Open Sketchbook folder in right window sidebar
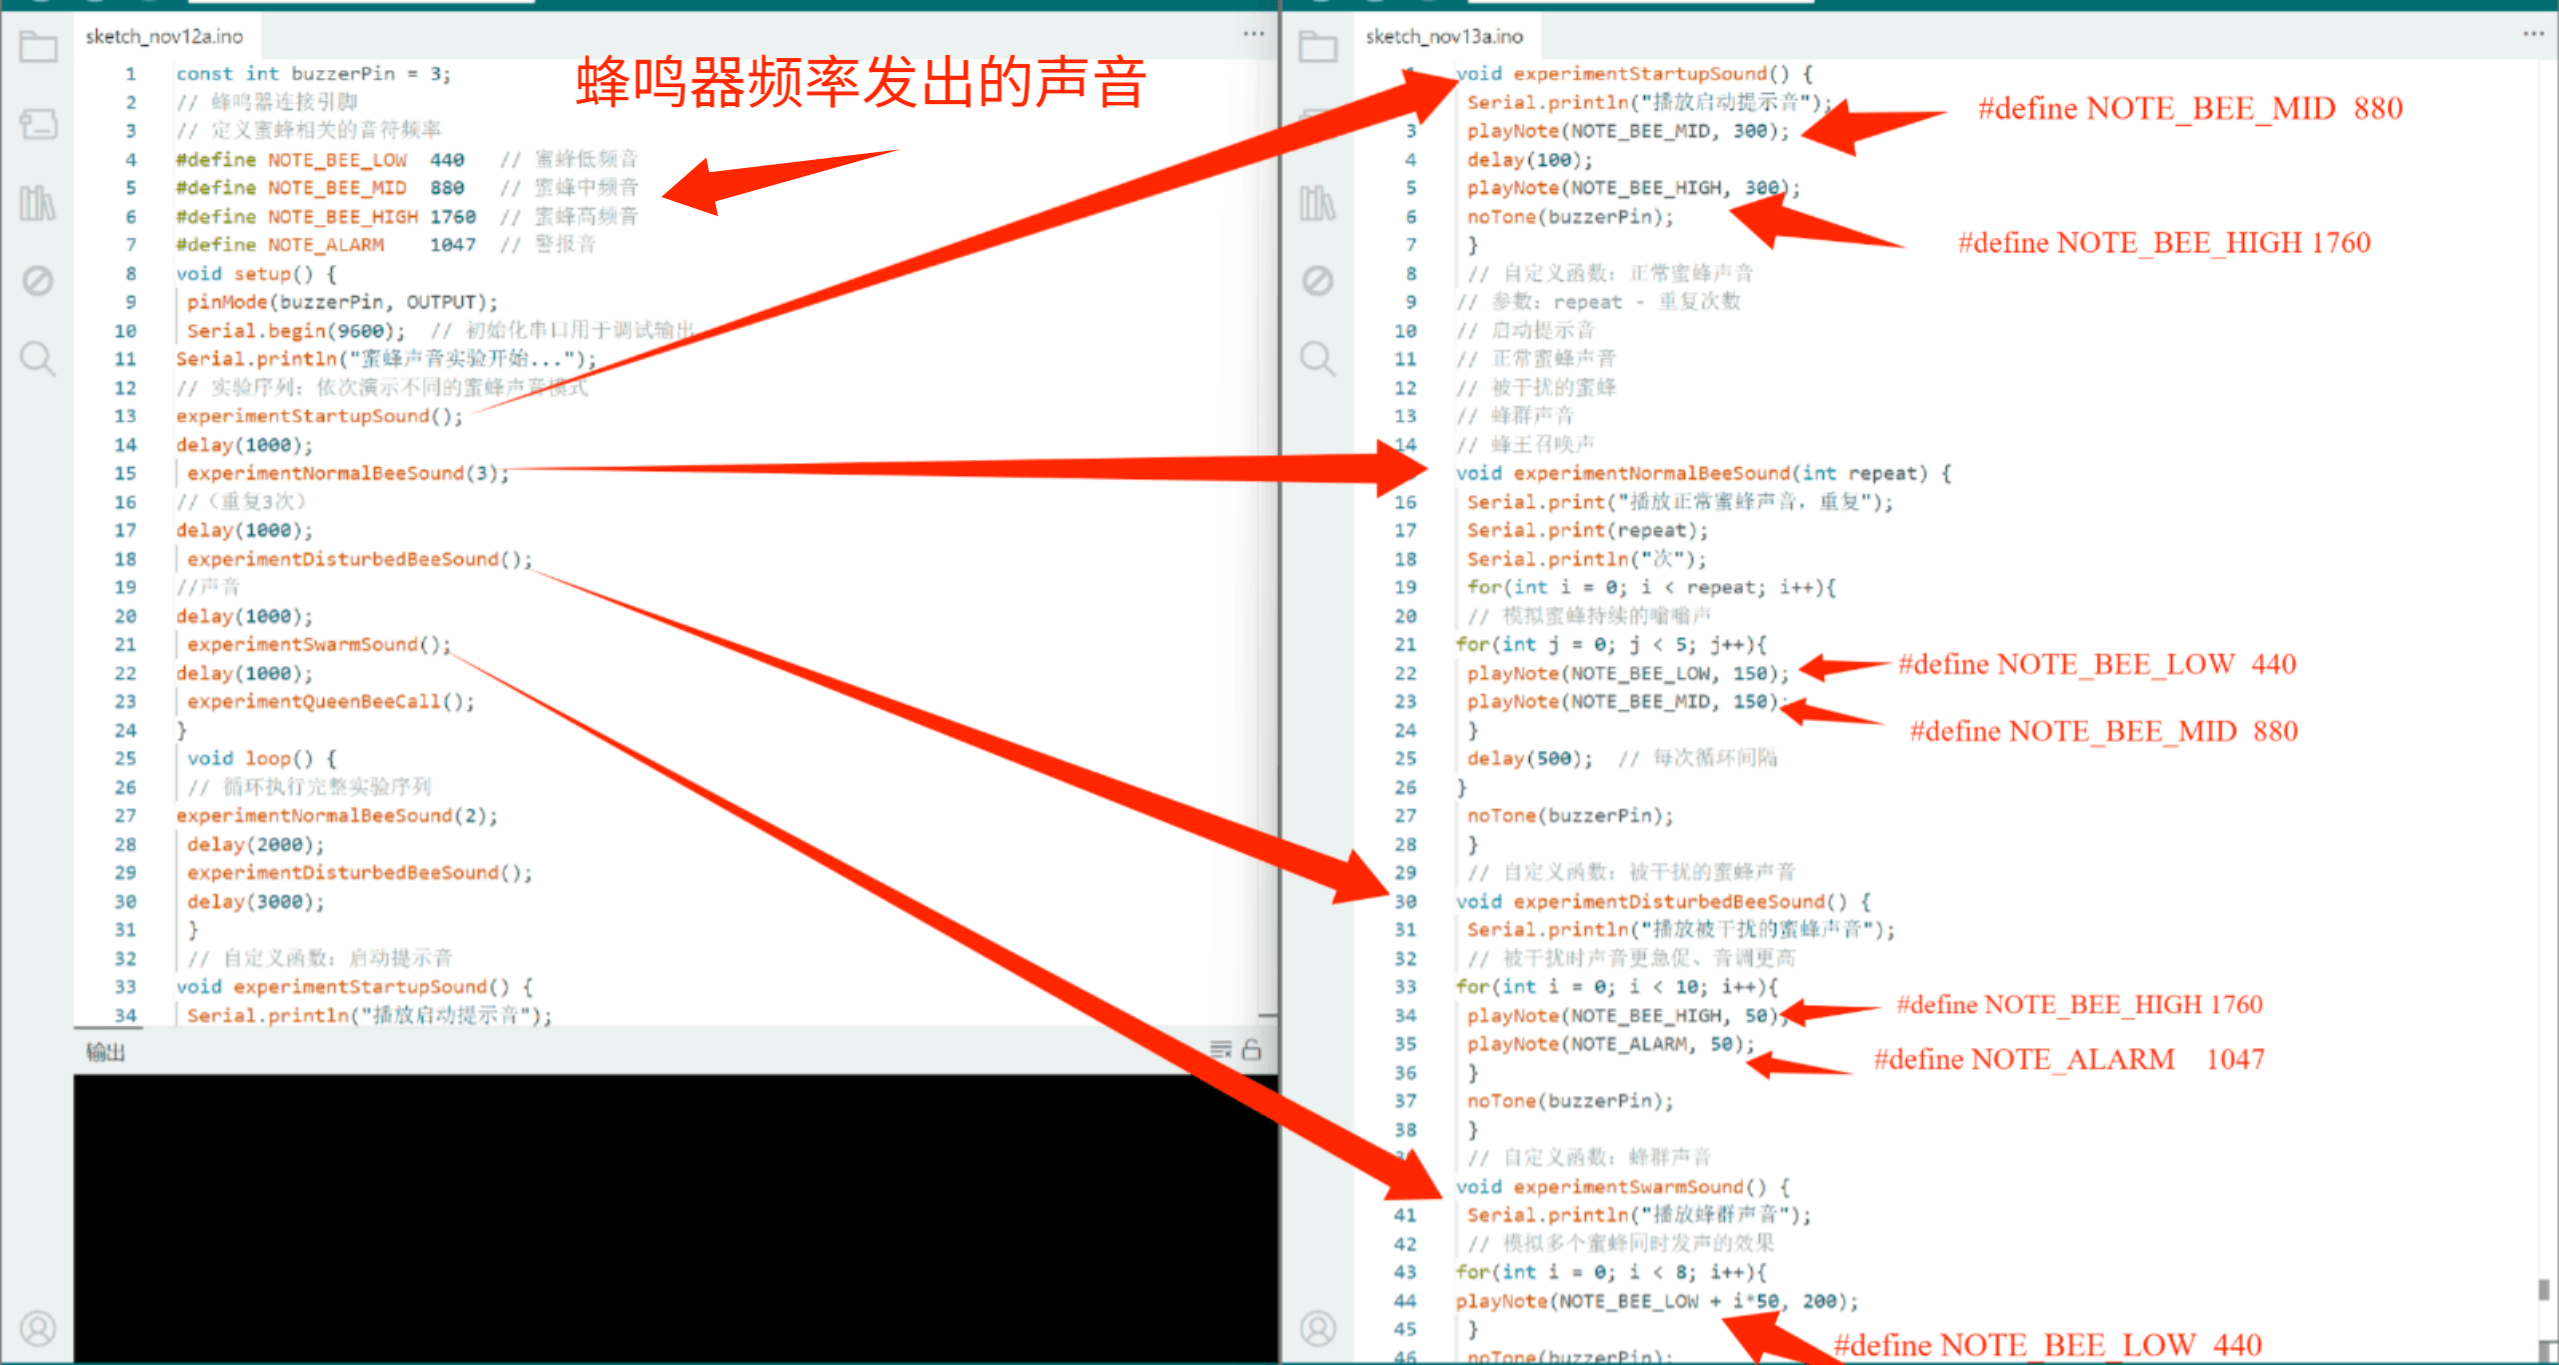The height and width of the screenshot is (1365, 2559). [x=1318, y=46]
